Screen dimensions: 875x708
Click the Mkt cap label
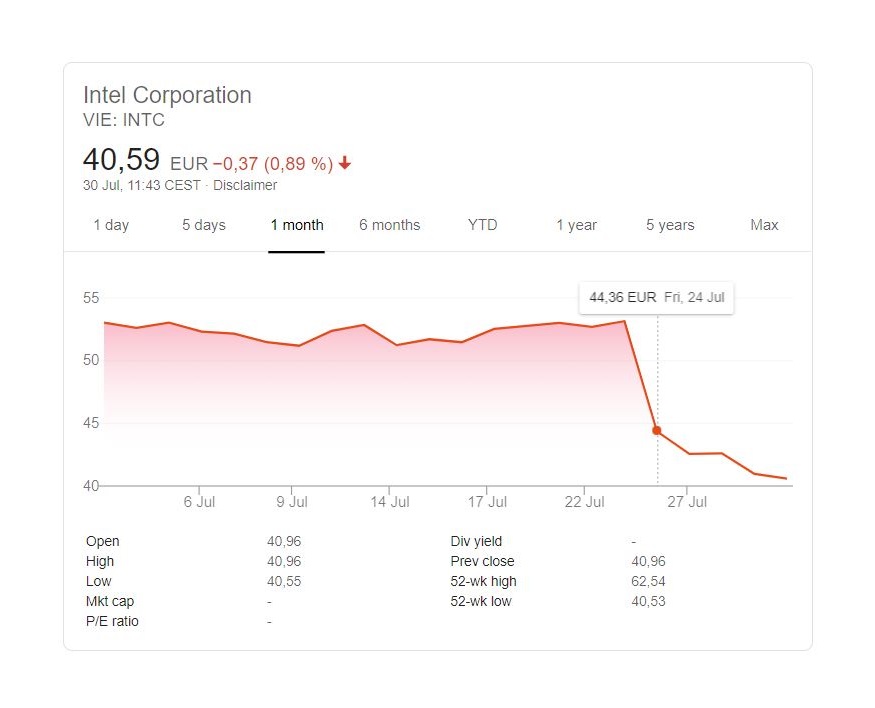click(110, 601)
